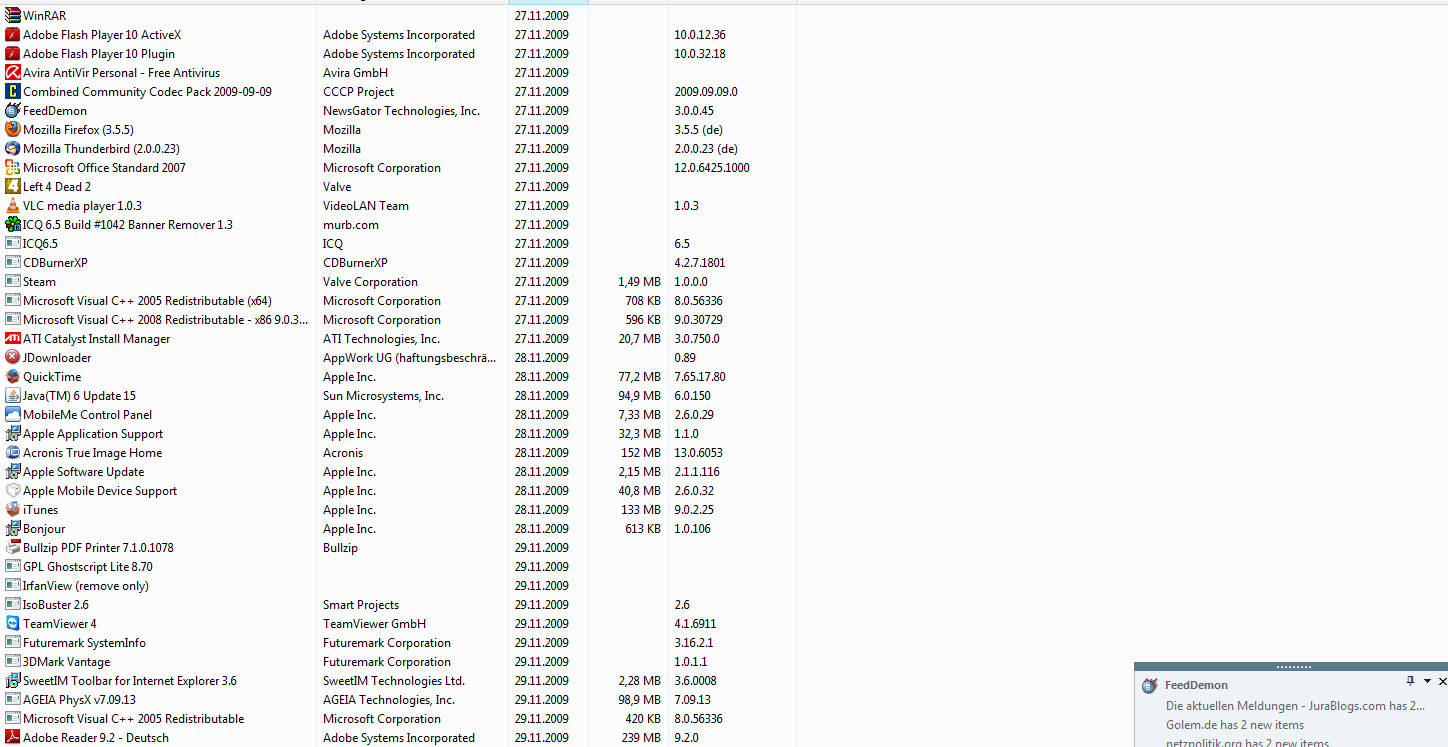
Task: Select the Apple Software Update icon
Action: pos(12,472)
